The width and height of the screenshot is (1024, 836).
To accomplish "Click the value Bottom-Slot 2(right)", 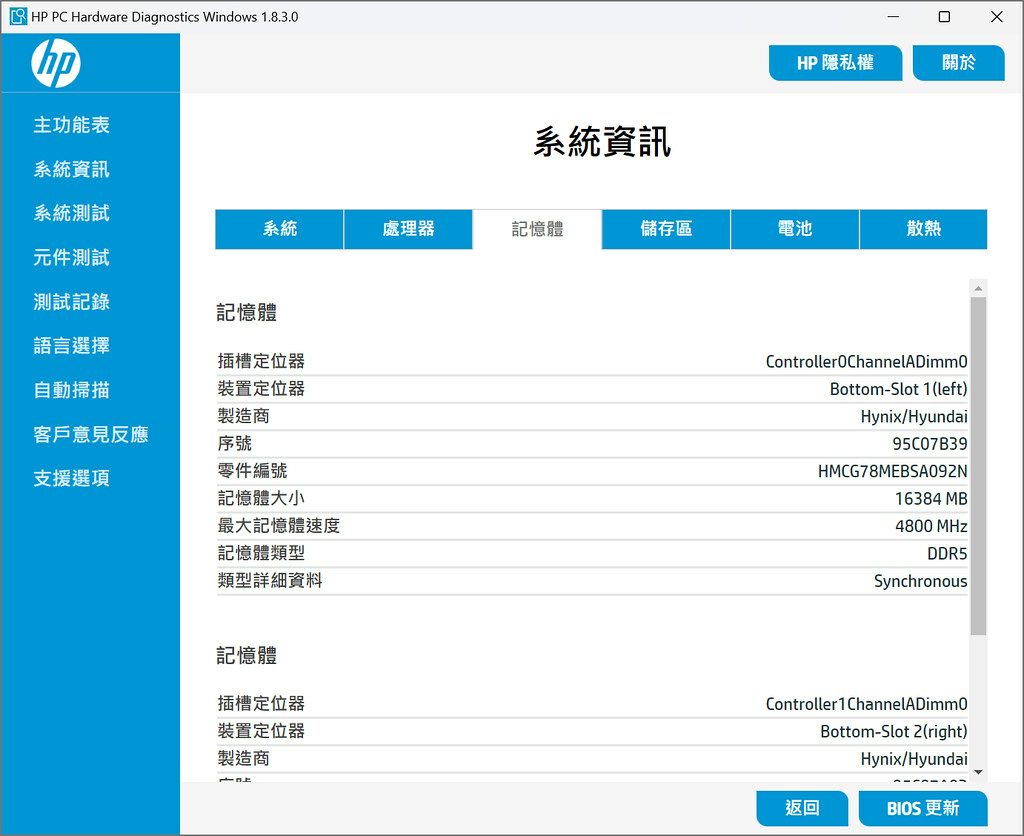I will [x=894, y=732].
